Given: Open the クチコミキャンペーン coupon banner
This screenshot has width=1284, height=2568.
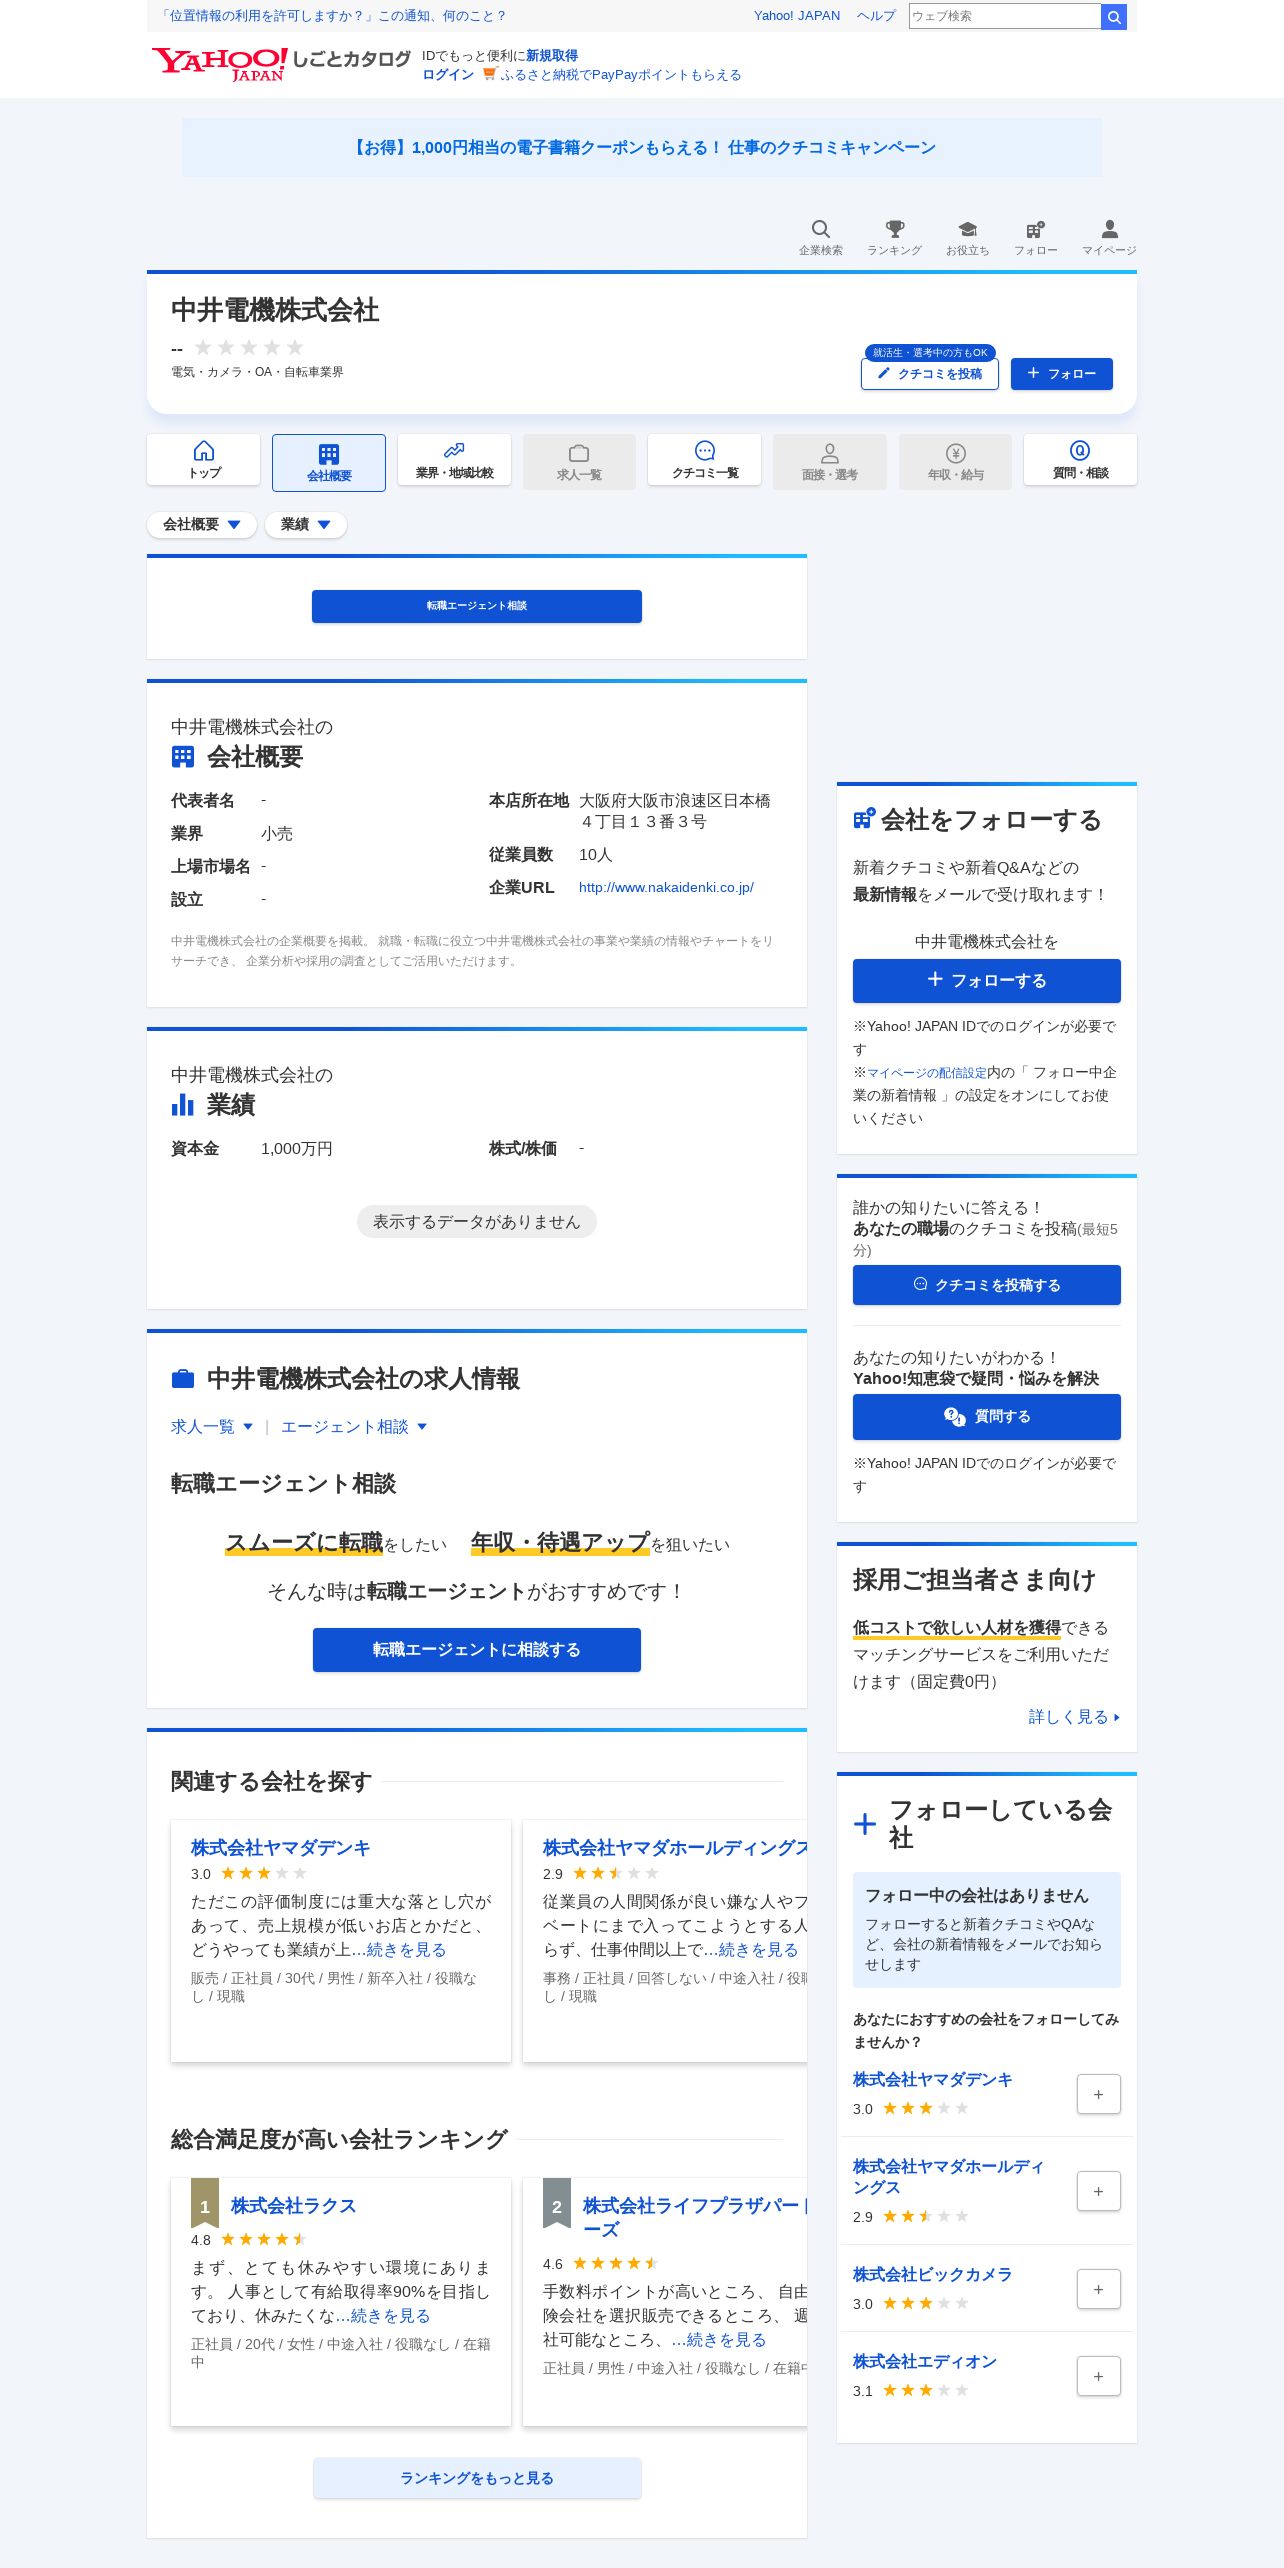Looking at the screenshot, I should (x=642, y=148).
